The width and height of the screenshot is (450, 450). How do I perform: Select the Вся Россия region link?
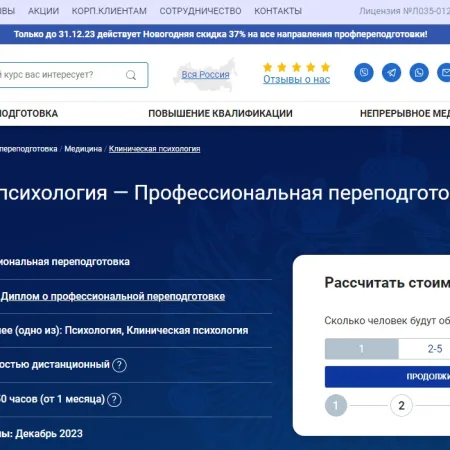[205, 75]
